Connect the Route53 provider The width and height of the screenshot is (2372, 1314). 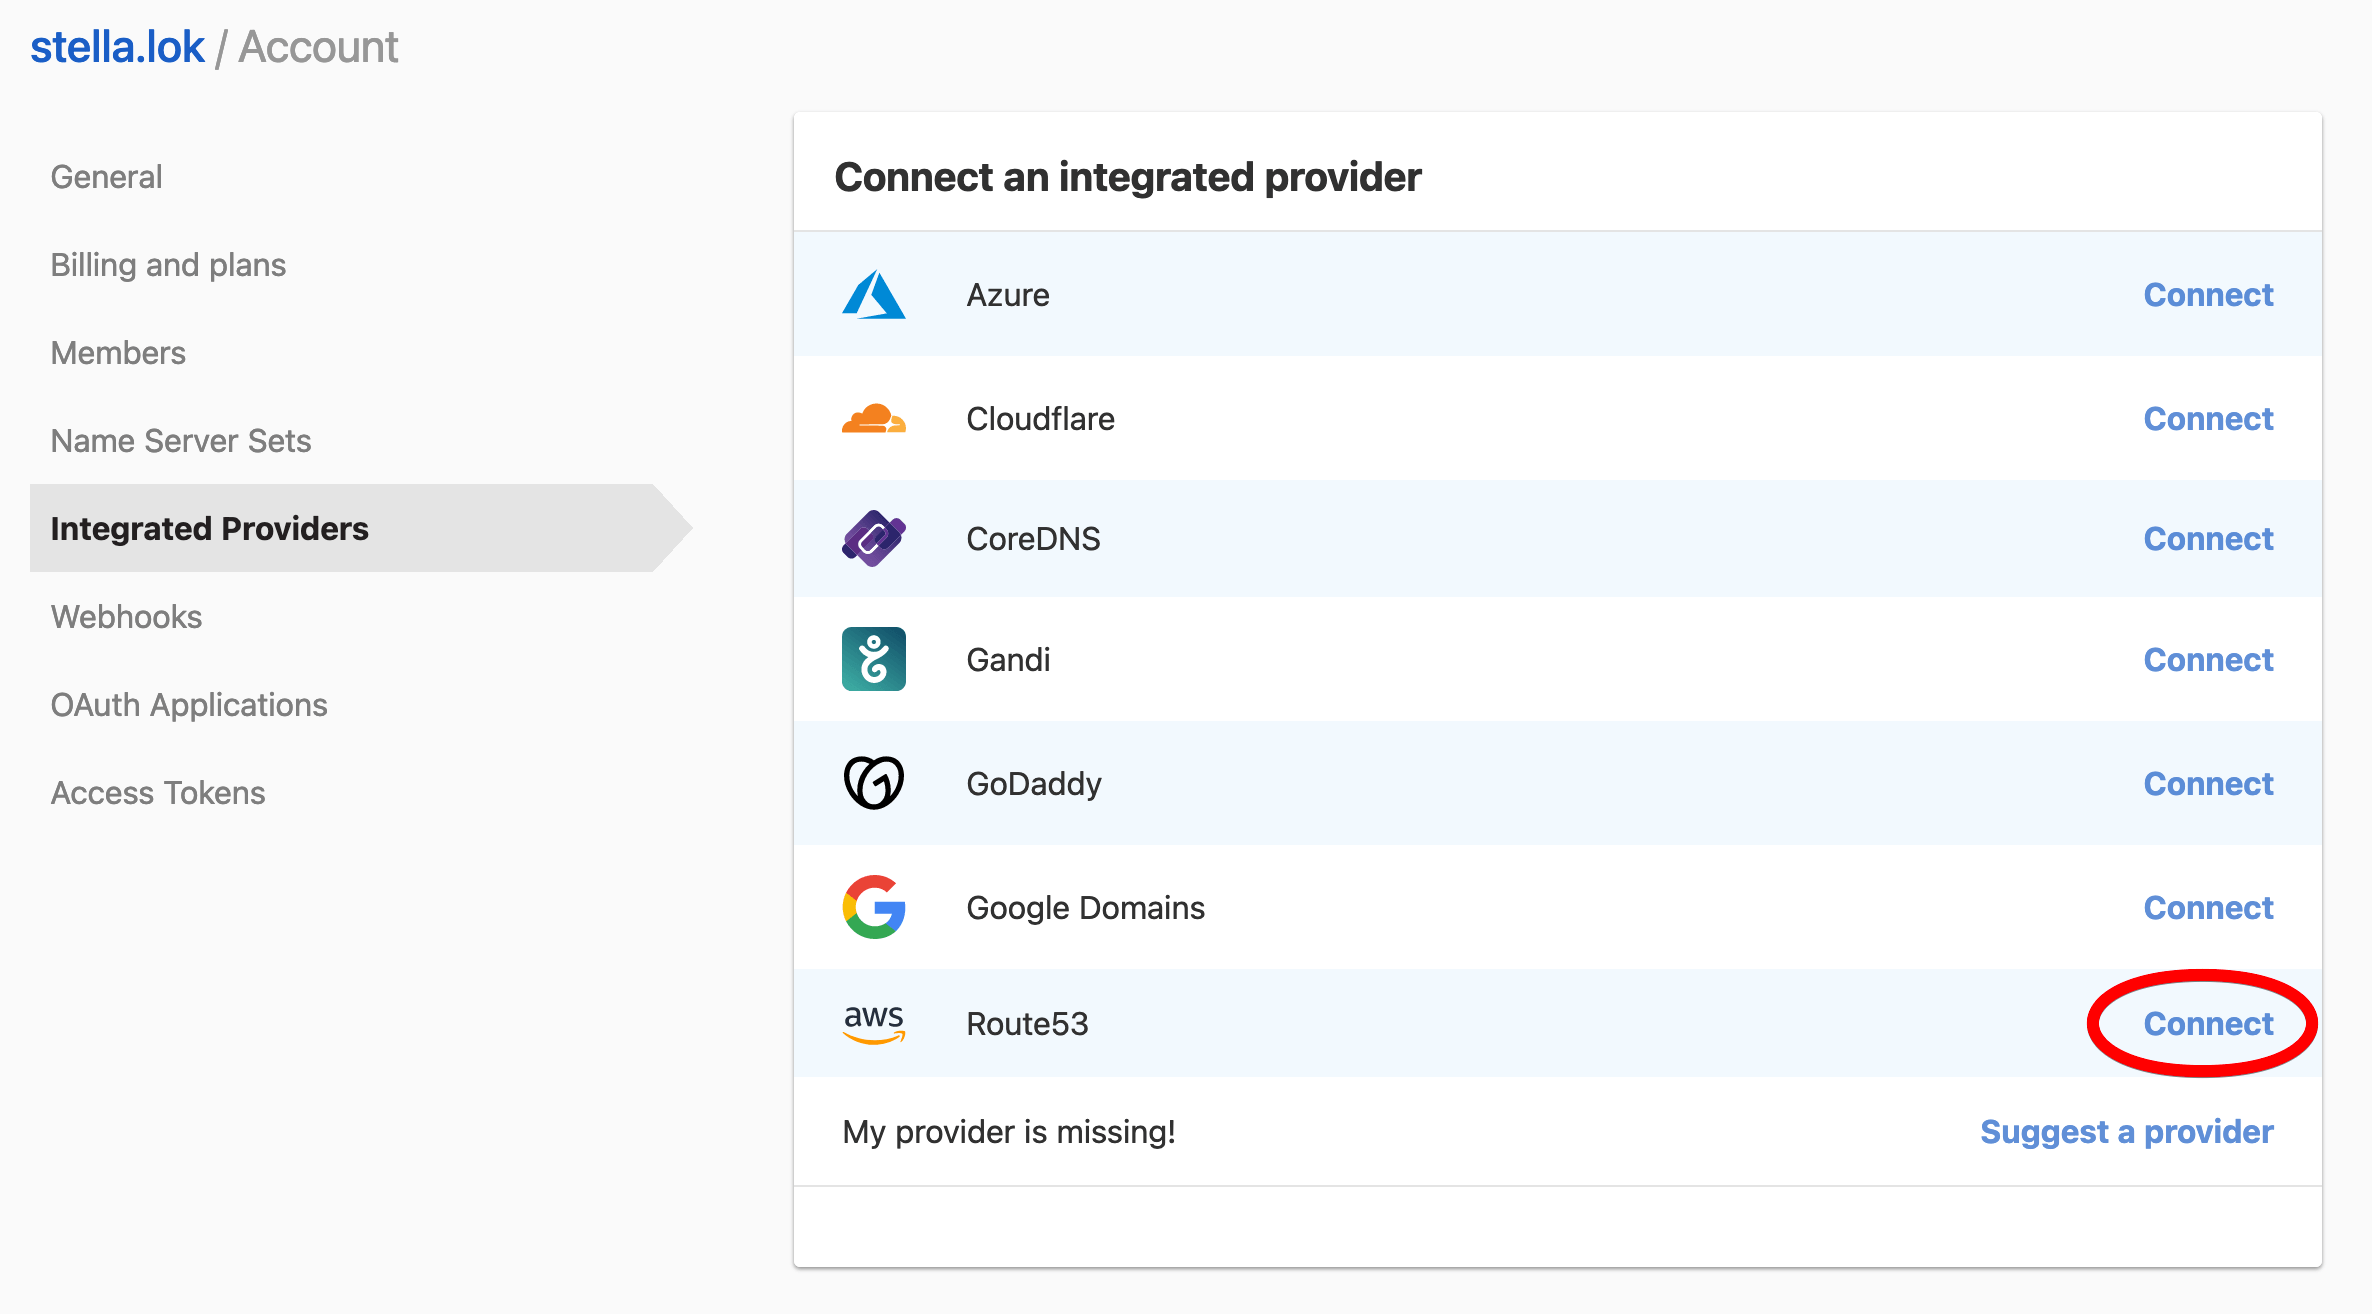tap(2207, 1023)
